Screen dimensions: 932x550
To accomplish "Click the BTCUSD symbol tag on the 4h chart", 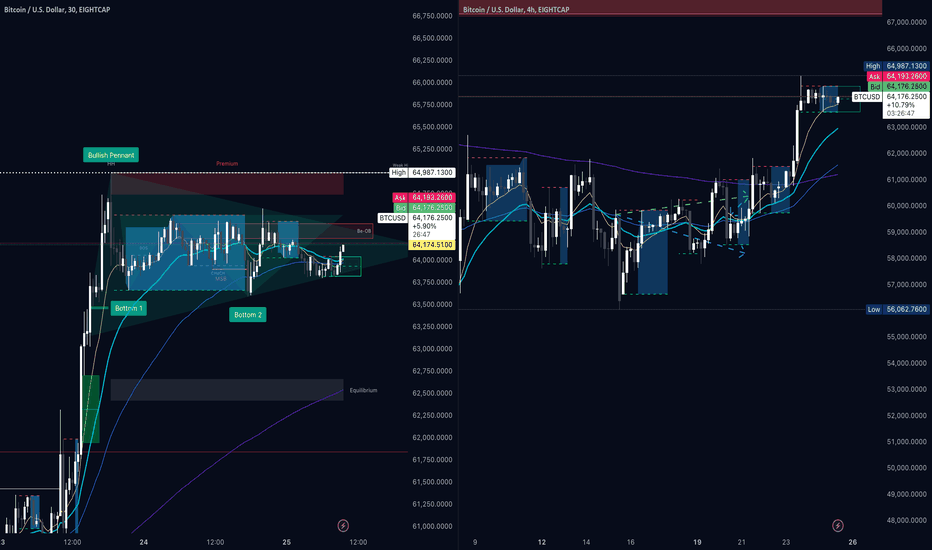I will pyautogui.click(x=867, y=96).
